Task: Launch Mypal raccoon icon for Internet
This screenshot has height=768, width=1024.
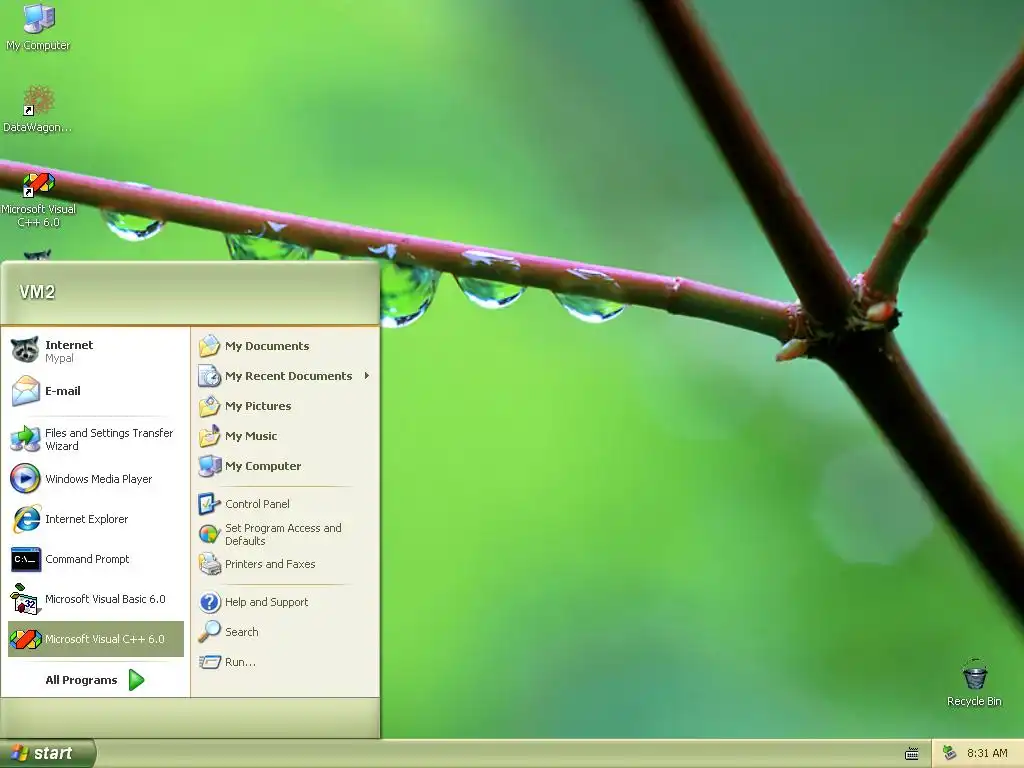Action: point(25,351)
